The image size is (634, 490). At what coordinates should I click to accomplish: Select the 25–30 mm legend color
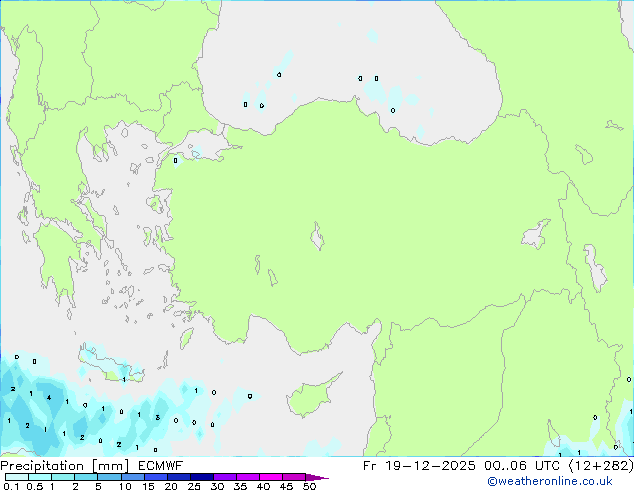coord(202,477)
